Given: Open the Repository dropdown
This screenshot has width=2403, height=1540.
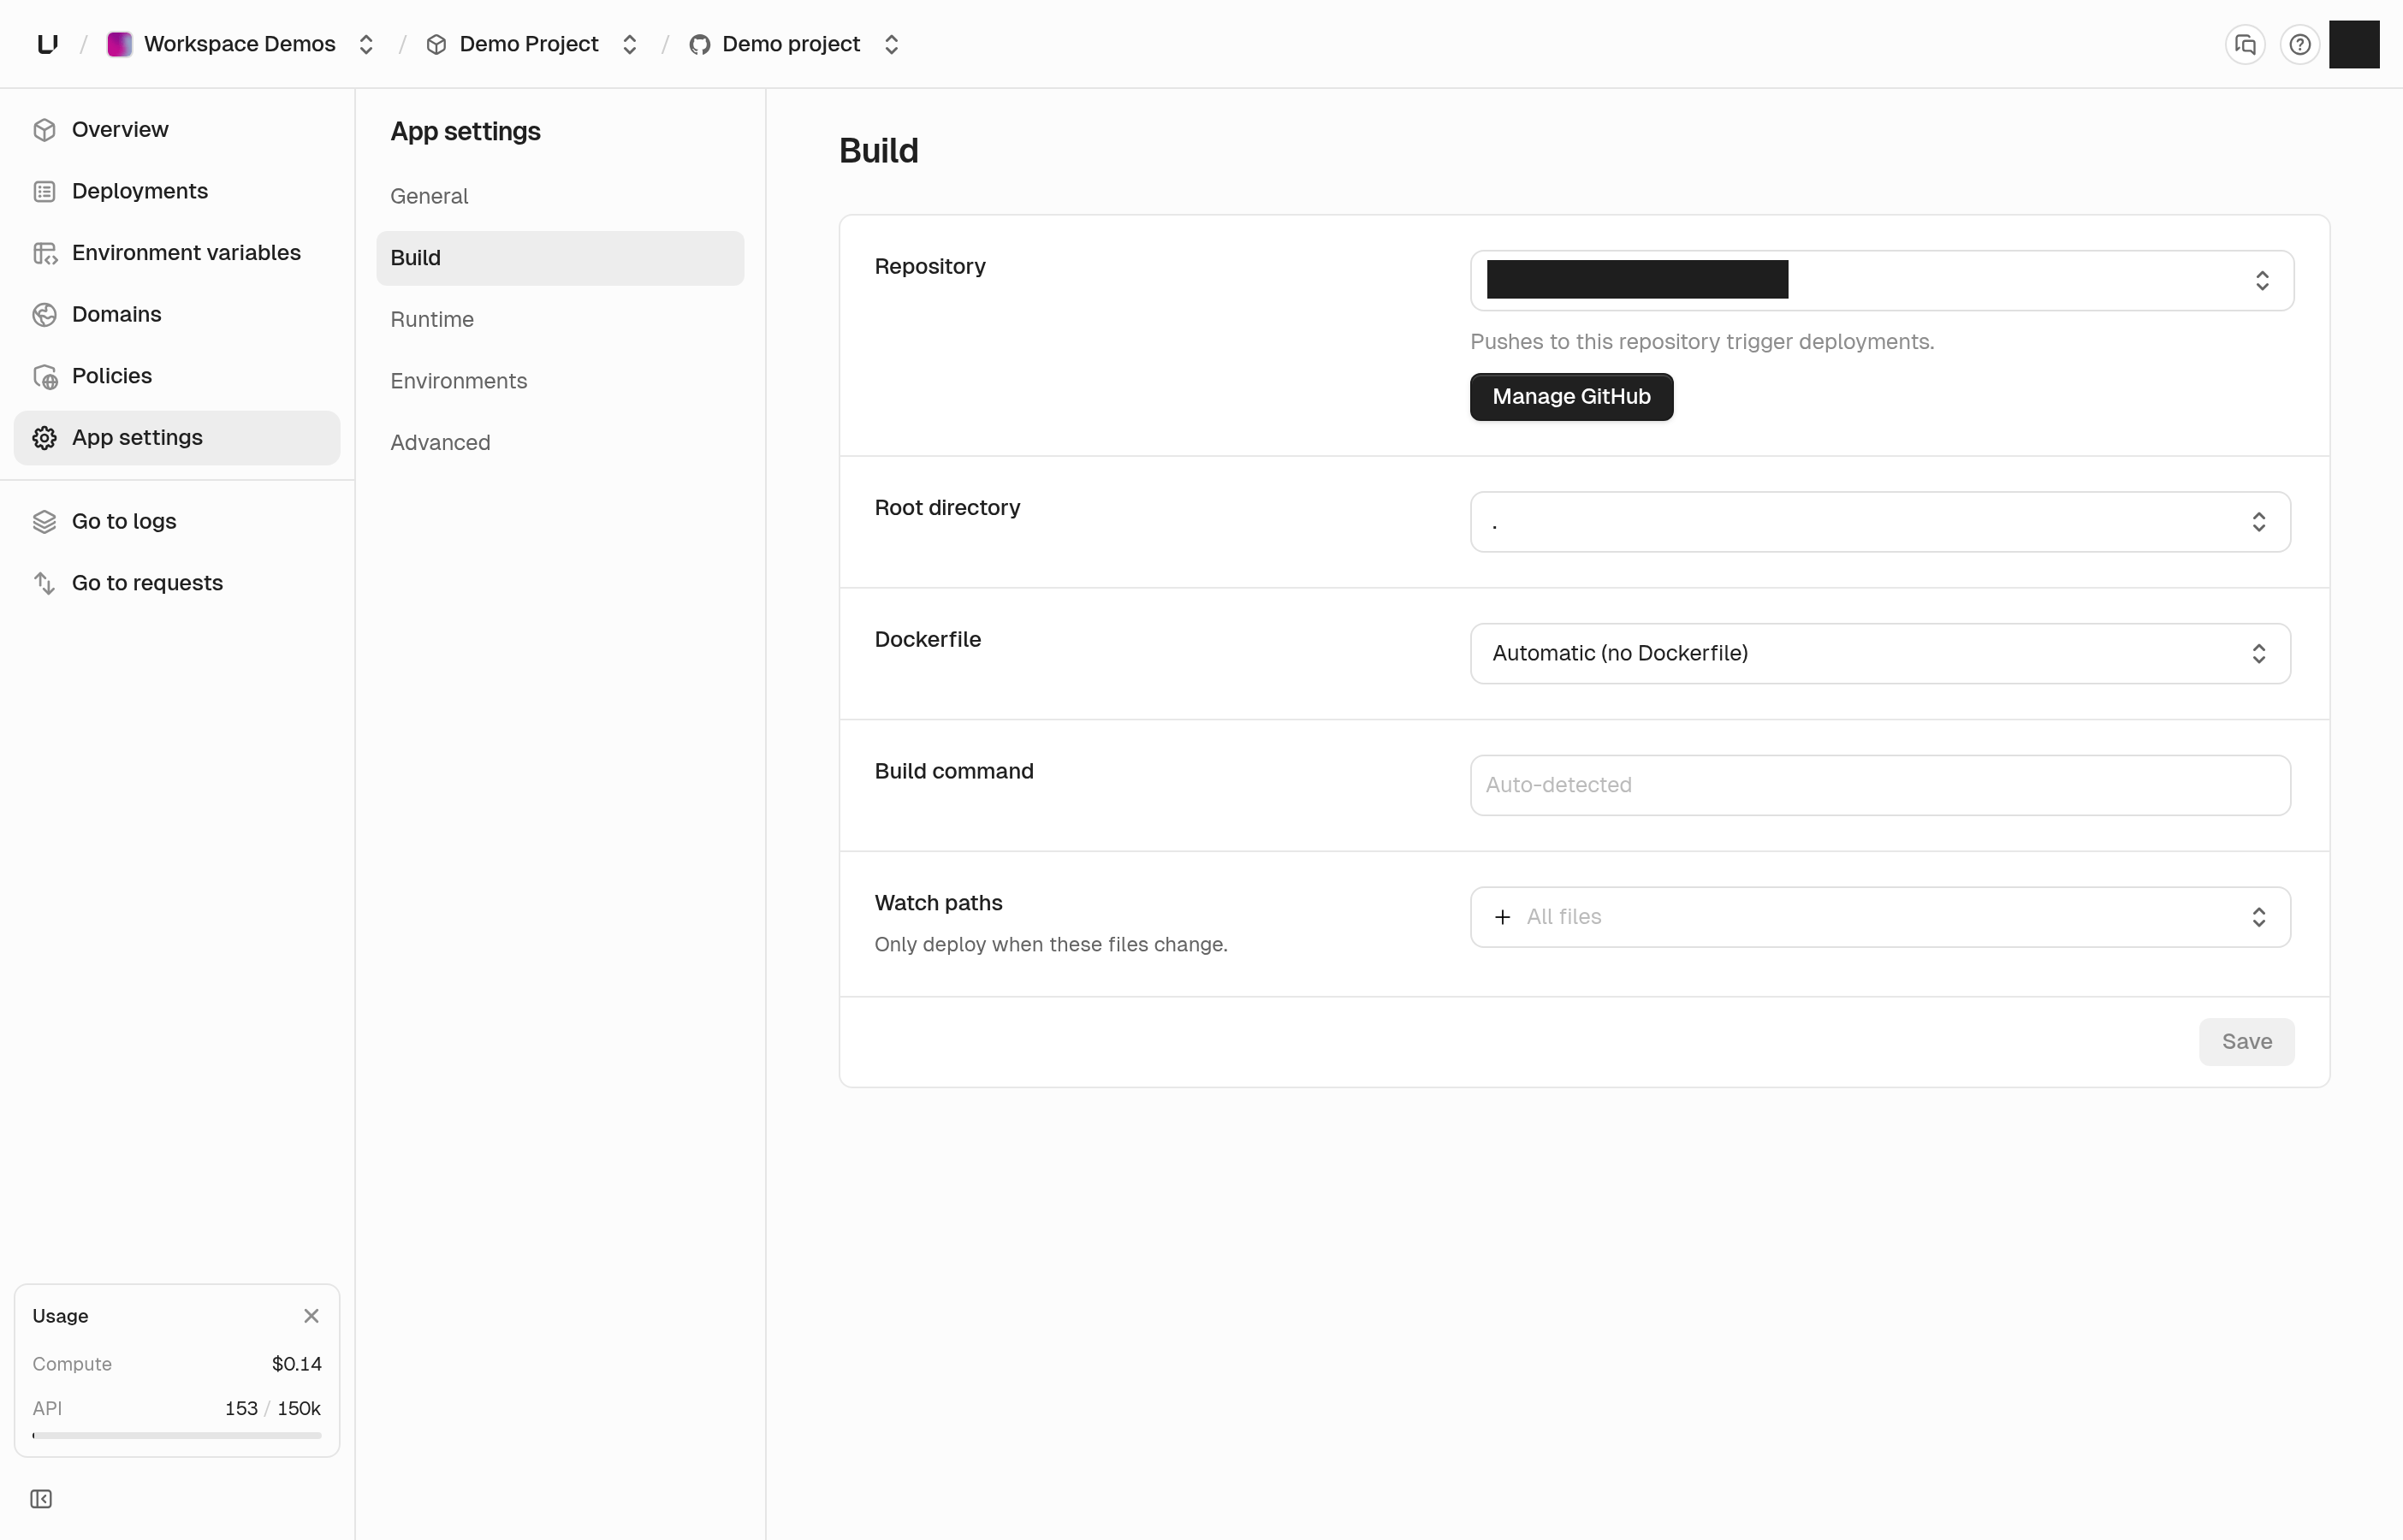Looking at the screenshot, I should click(1881, 280).
